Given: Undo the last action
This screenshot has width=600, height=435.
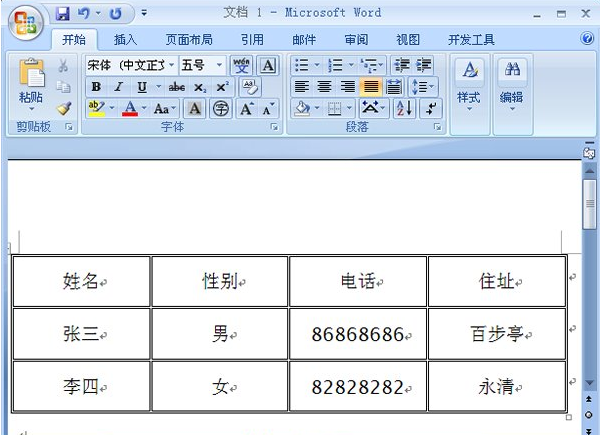Looking at the screenshot, I should click(84, 14).
